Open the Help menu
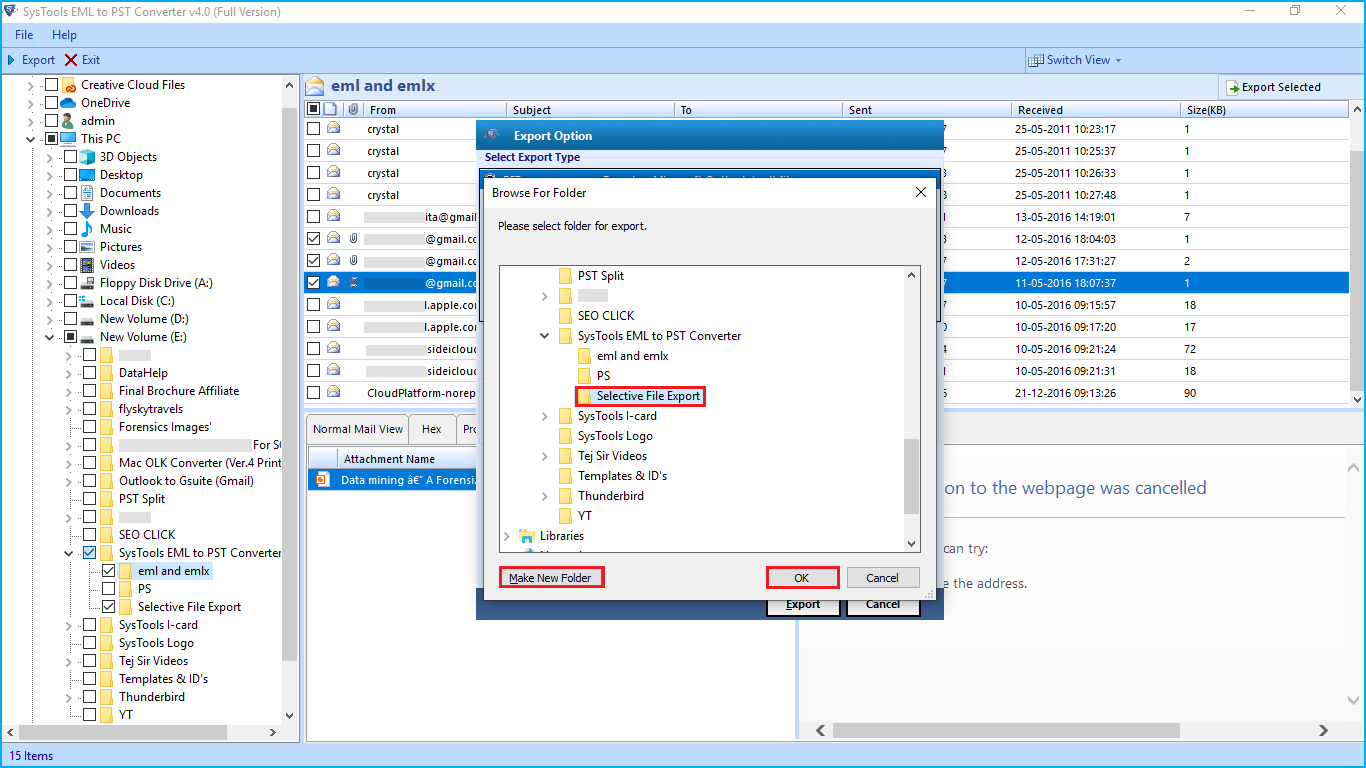1366x768 pixels. 64,35
